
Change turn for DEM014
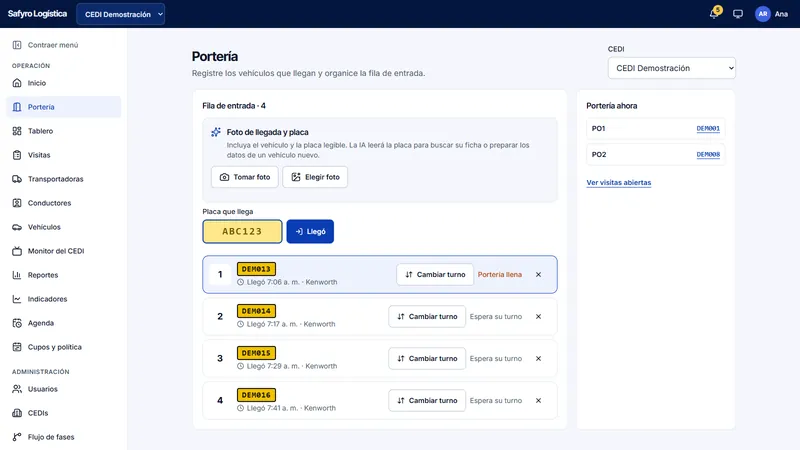427,316
